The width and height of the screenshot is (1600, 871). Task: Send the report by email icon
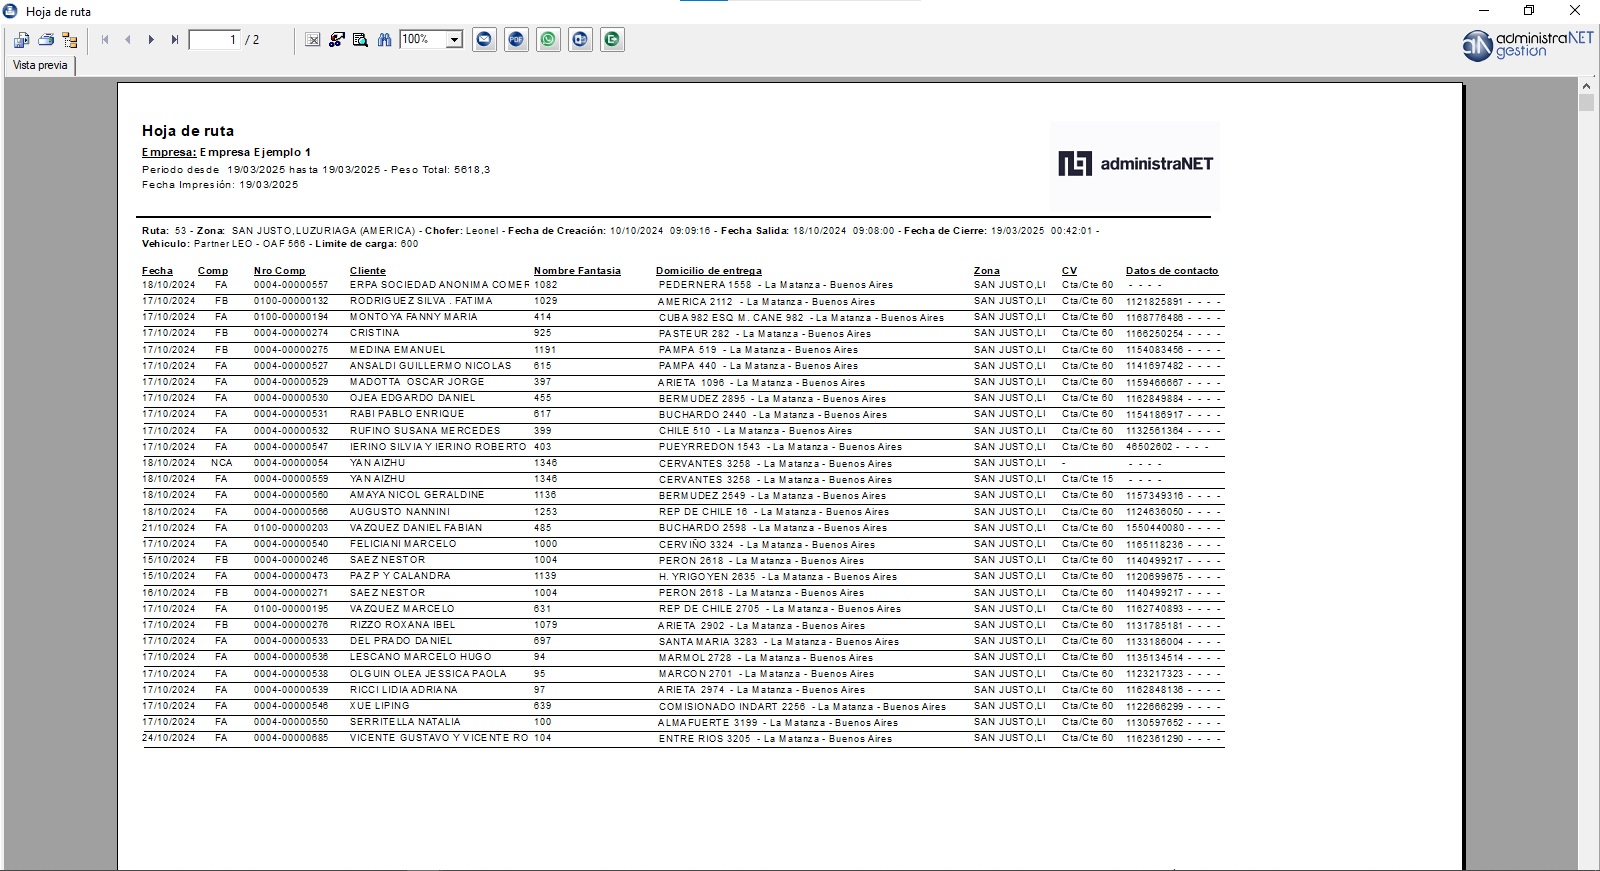(x=484, y=40)
